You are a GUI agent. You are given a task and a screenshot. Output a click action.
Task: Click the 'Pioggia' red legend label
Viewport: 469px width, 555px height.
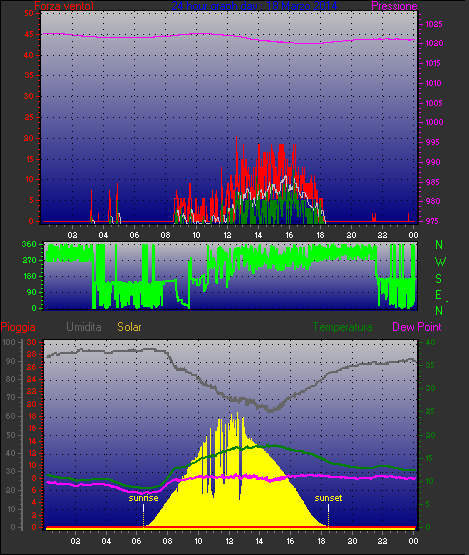(x=18, y=327)
